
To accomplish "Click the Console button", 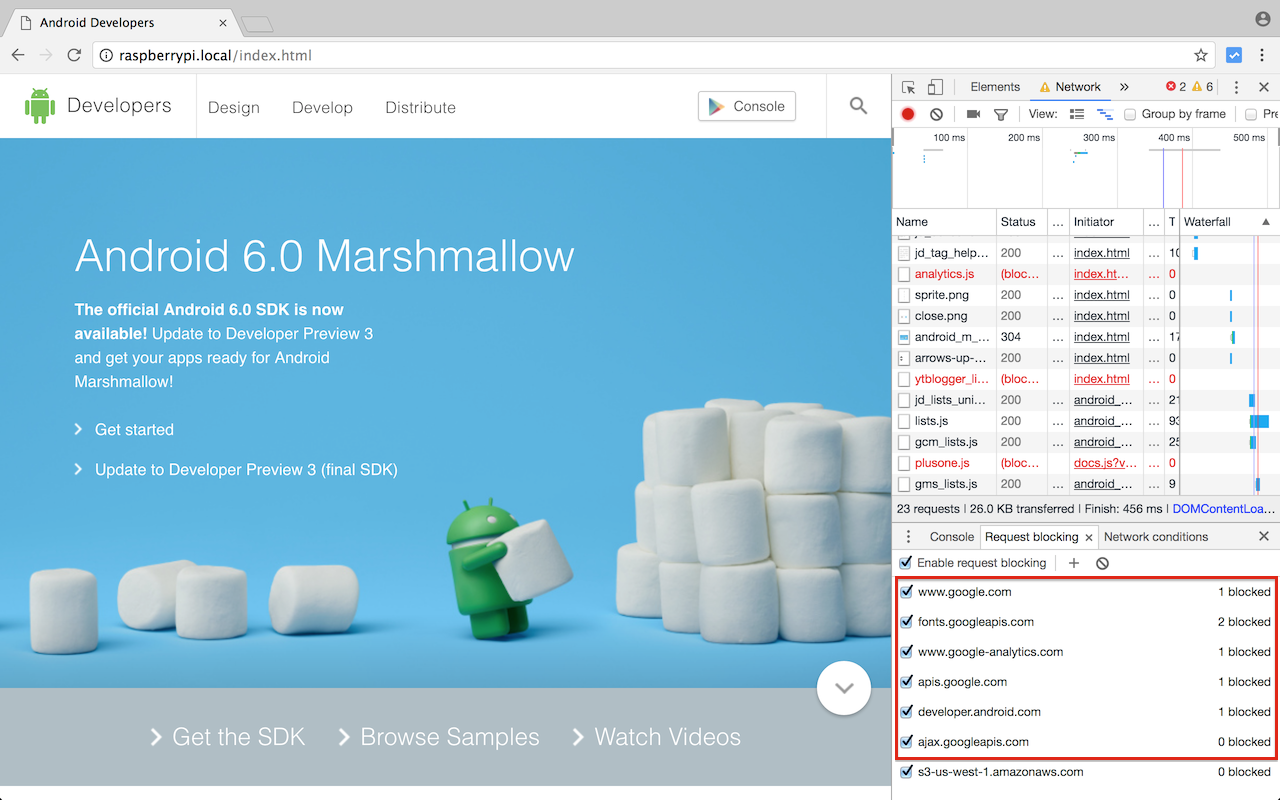I will pos(747,106).
